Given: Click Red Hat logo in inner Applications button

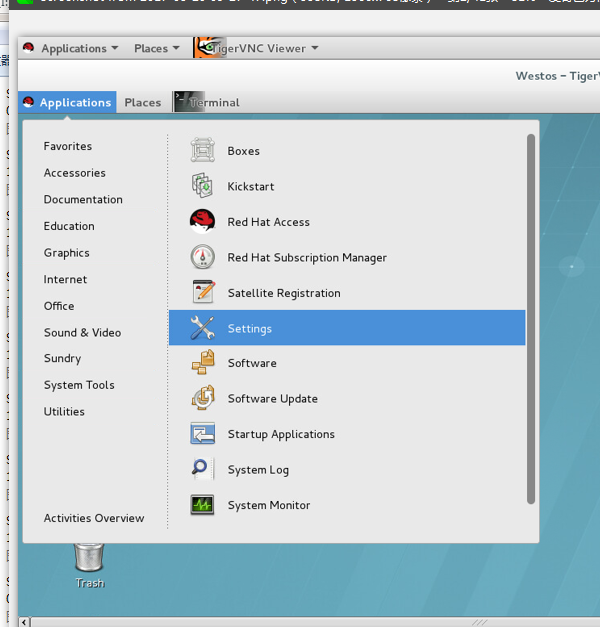Looking at the screenshot, I should 28,102.
